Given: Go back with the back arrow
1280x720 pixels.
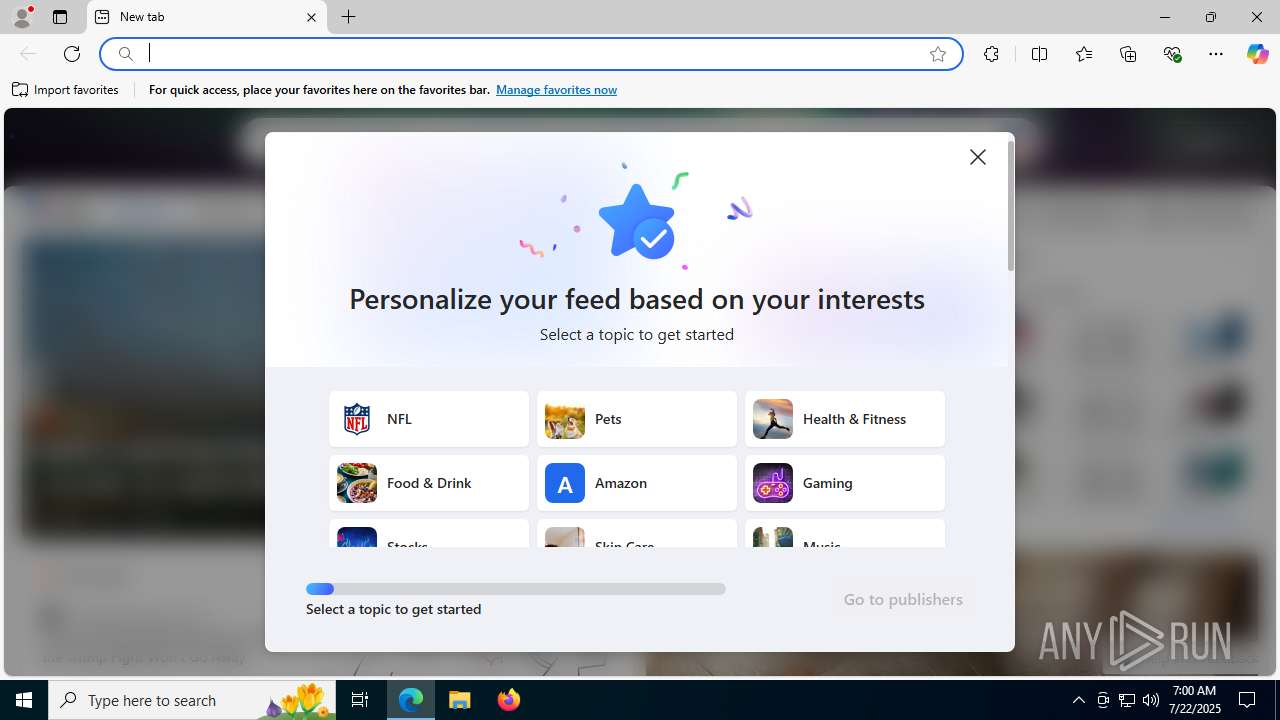Looking at the screenshot, I should 28,54.
